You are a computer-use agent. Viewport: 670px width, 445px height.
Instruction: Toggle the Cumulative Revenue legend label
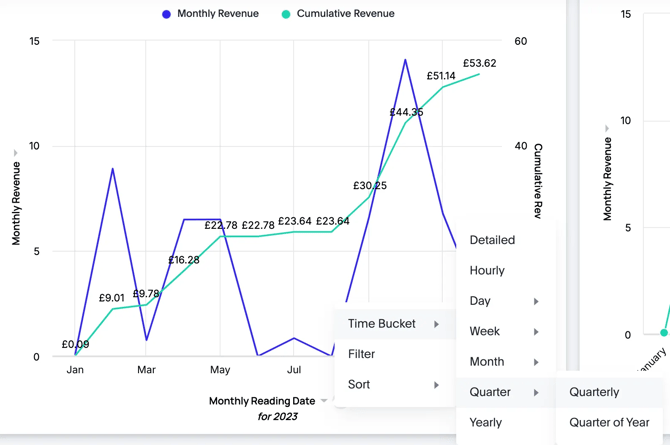coord(345,14)
